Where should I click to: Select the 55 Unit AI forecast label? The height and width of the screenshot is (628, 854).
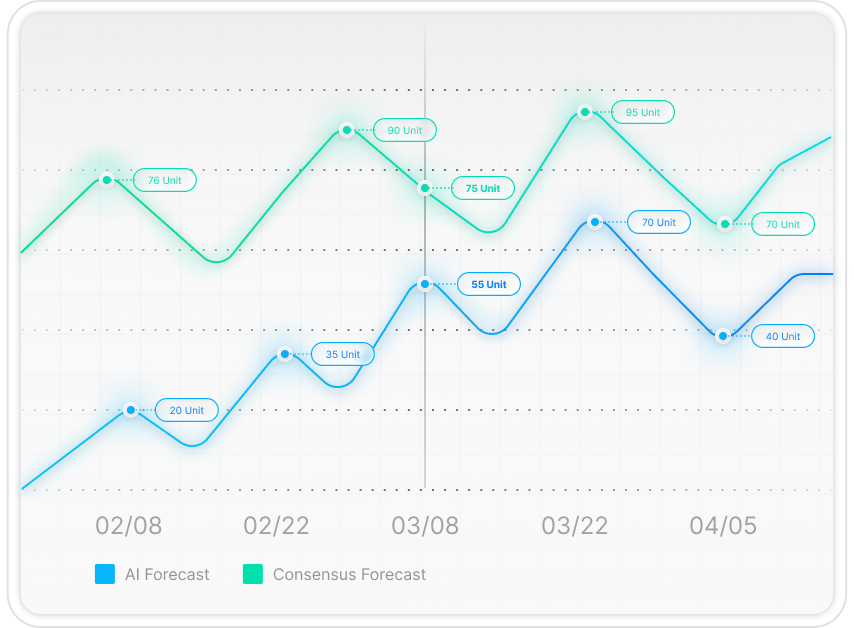tap(489, 284)
